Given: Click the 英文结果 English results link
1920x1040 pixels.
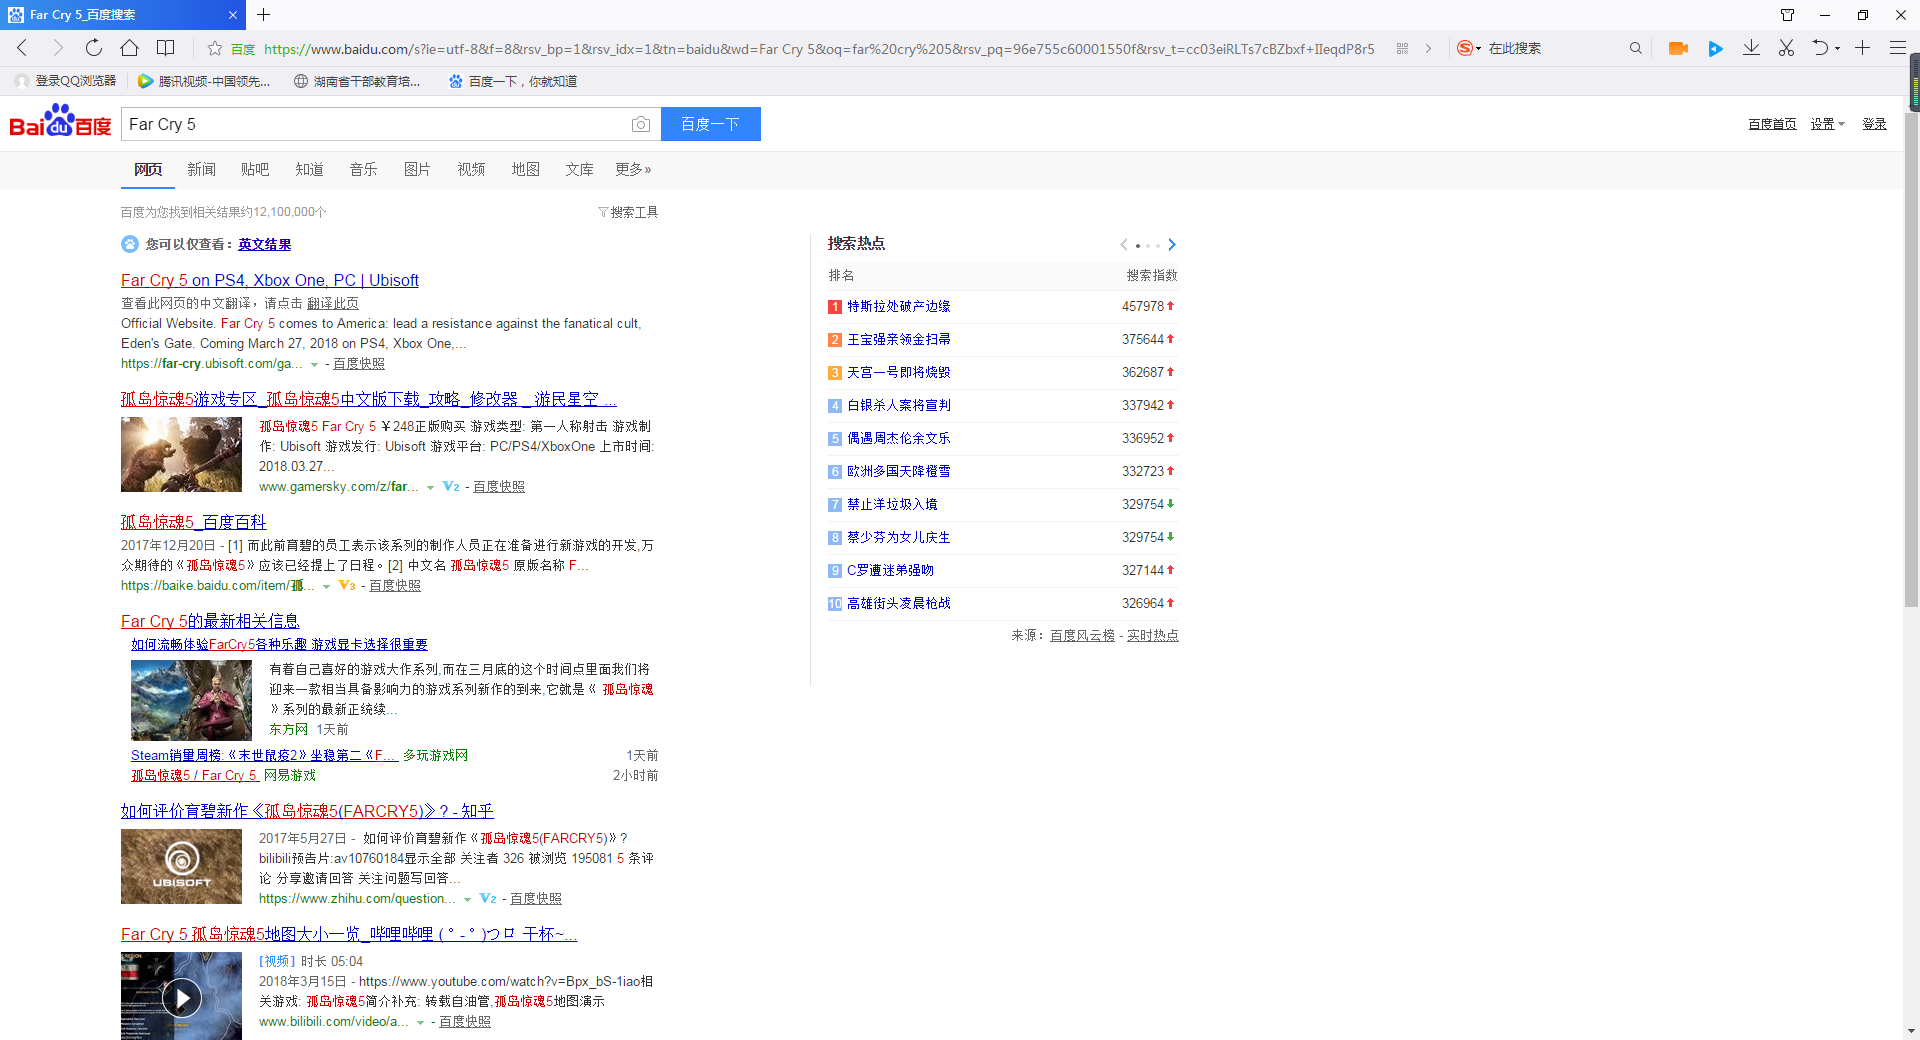Looking at the screenshot, I should click(264, 244).
